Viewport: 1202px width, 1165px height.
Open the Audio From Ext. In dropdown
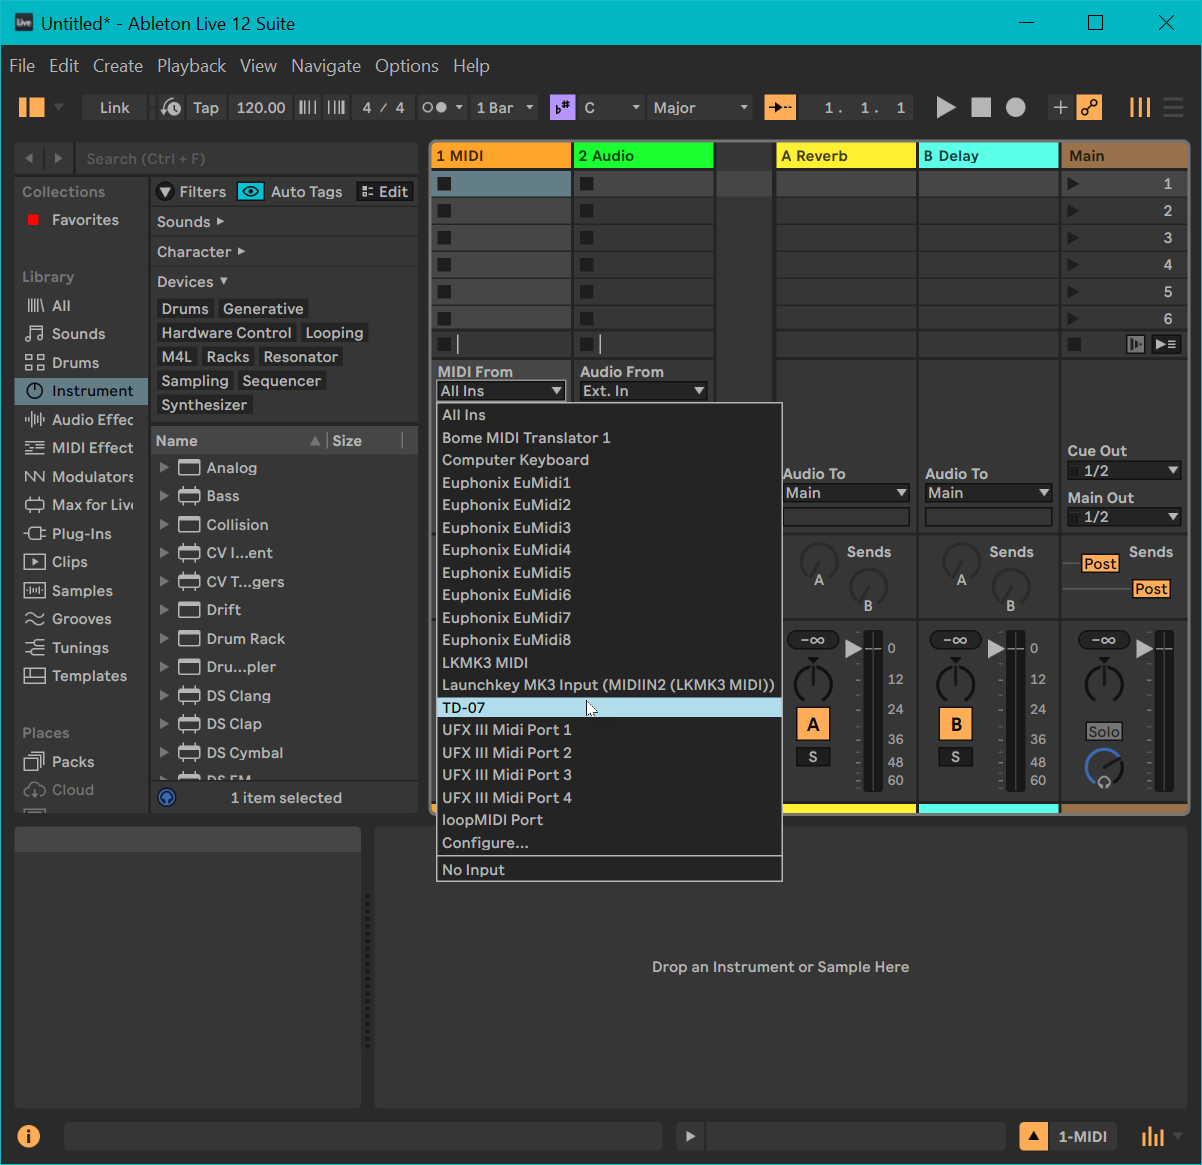click(643, 391)
